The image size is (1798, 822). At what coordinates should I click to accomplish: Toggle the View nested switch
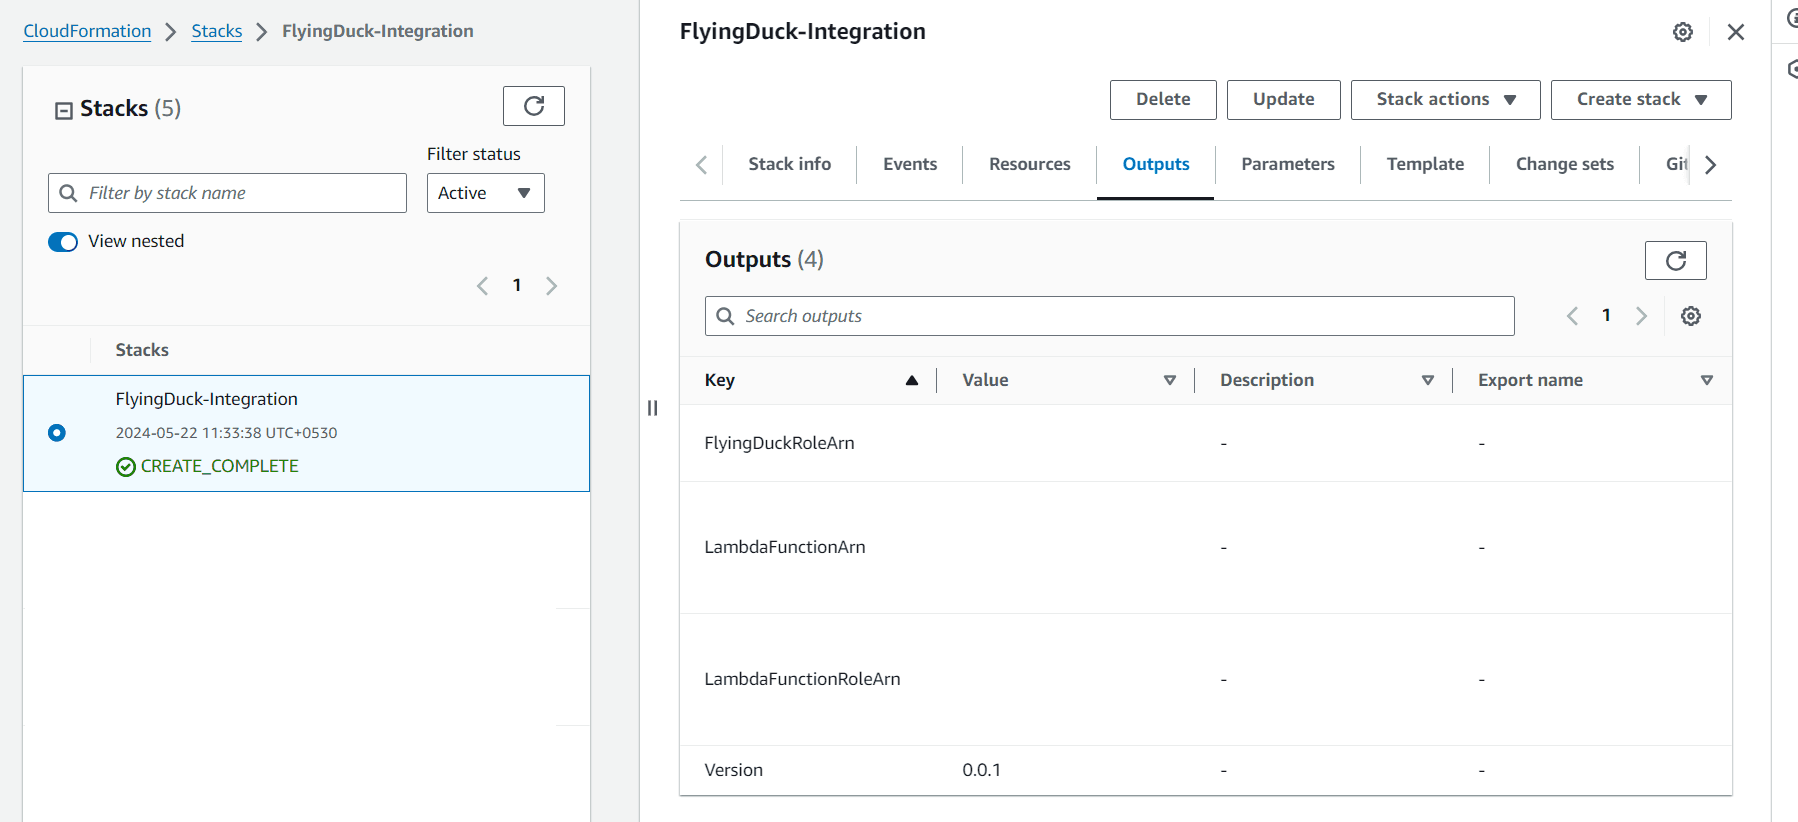coord(63,242)
